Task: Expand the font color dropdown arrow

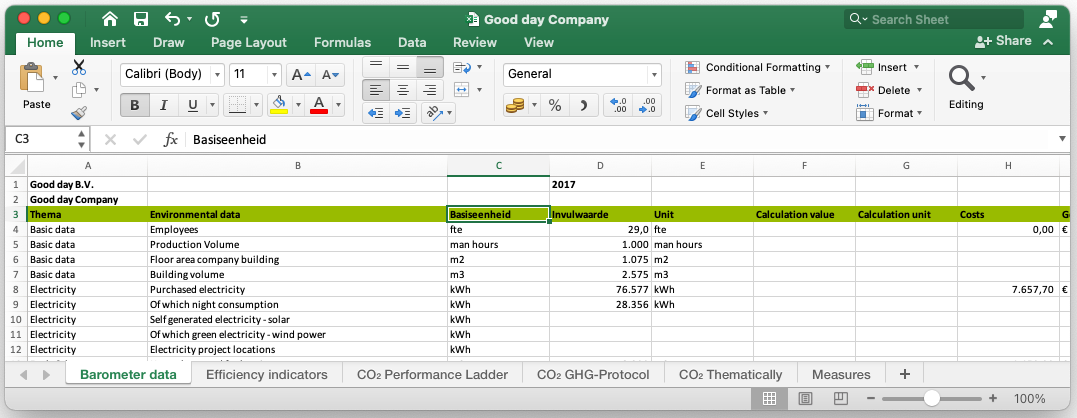Action: pos(338,105)
